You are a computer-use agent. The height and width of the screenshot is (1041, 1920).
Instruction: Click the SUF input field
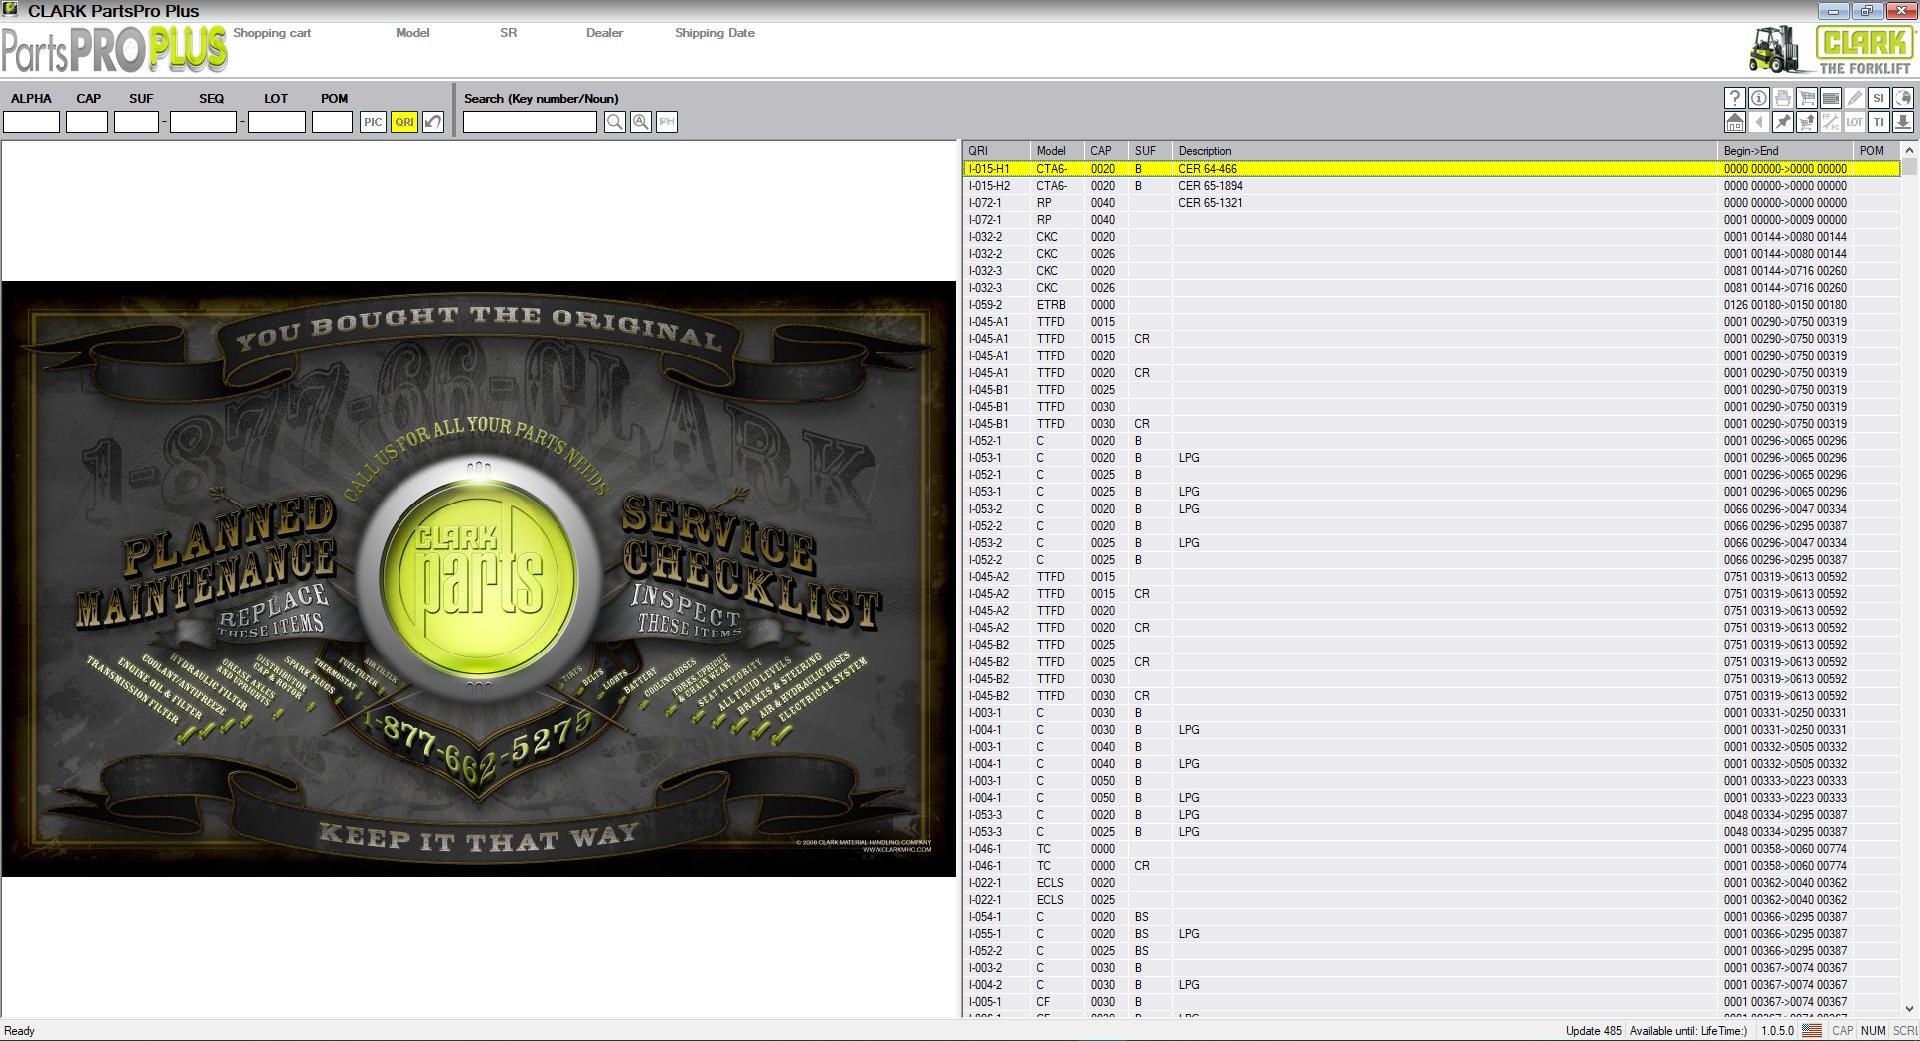[136, 122]
